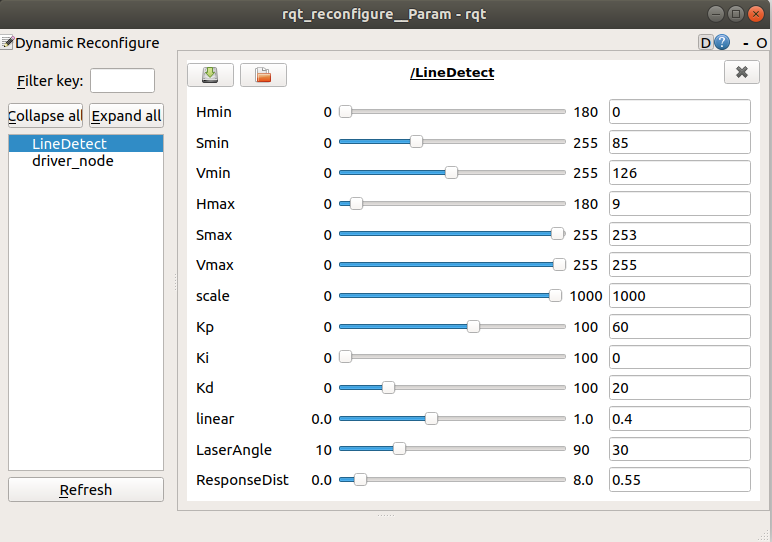Screen dimensions: 772x542
Task: Click the O close plugin button
Action: pos(761,43)
